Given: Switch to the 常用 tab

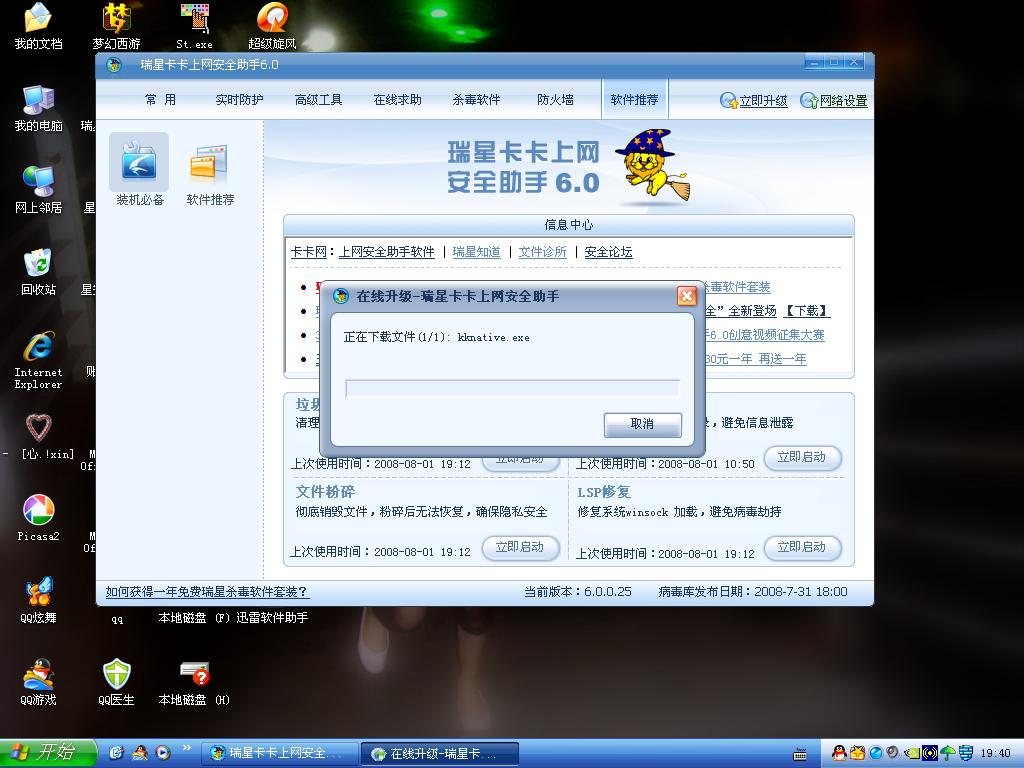Looking at the screenshot, I should (x=161, y=99).
